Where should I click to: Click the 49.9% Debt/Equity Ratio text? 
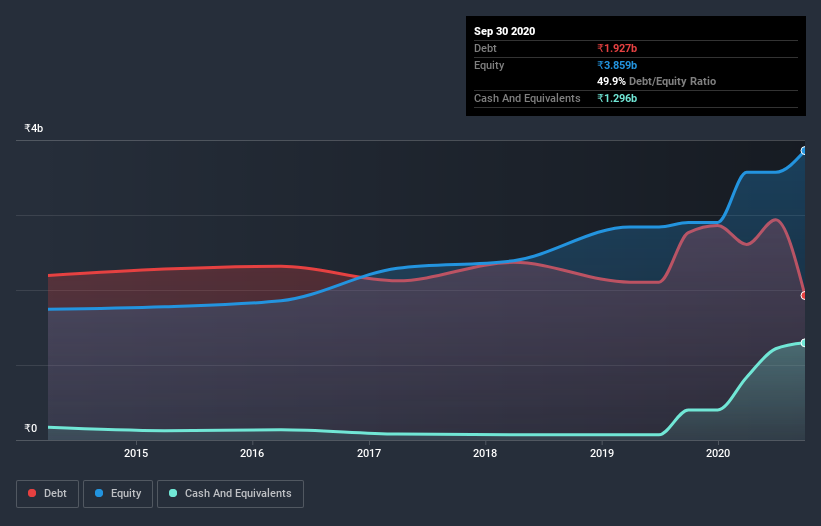pyautogui.click(x=656, y=81)
